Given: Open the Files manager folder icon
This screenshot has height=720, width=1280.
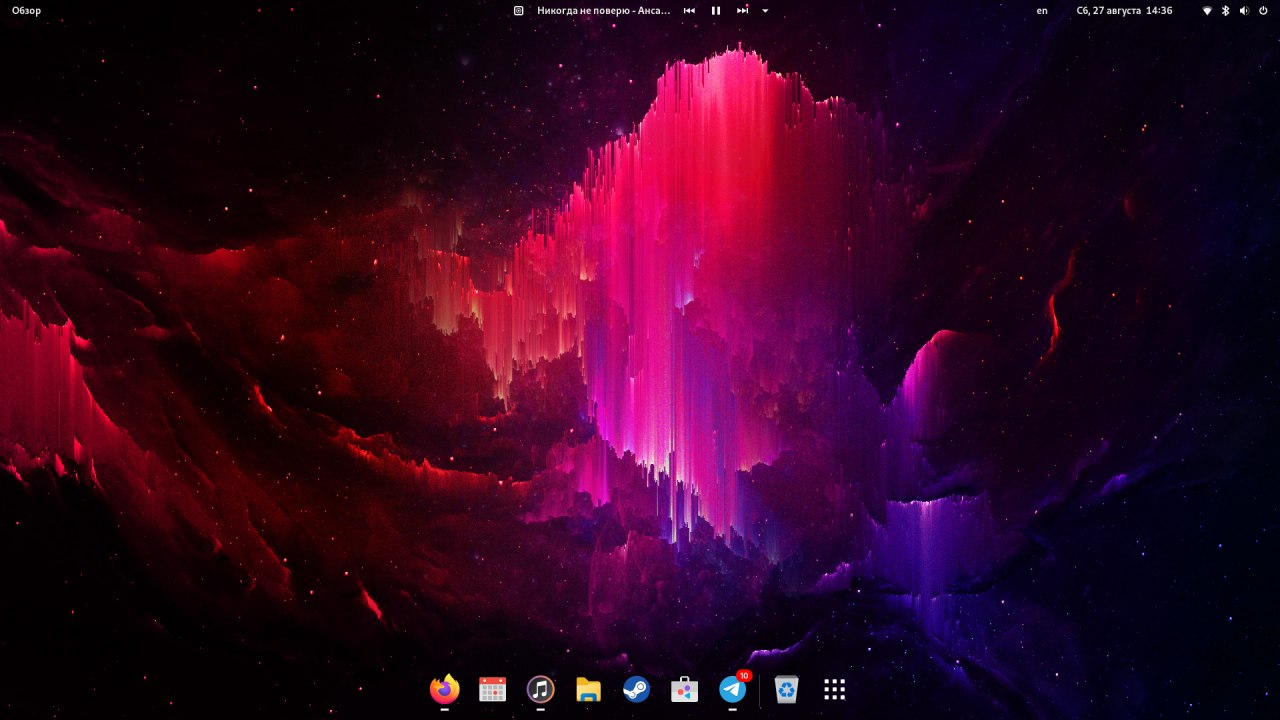Looking at the screenshot, I should (588, 689).
